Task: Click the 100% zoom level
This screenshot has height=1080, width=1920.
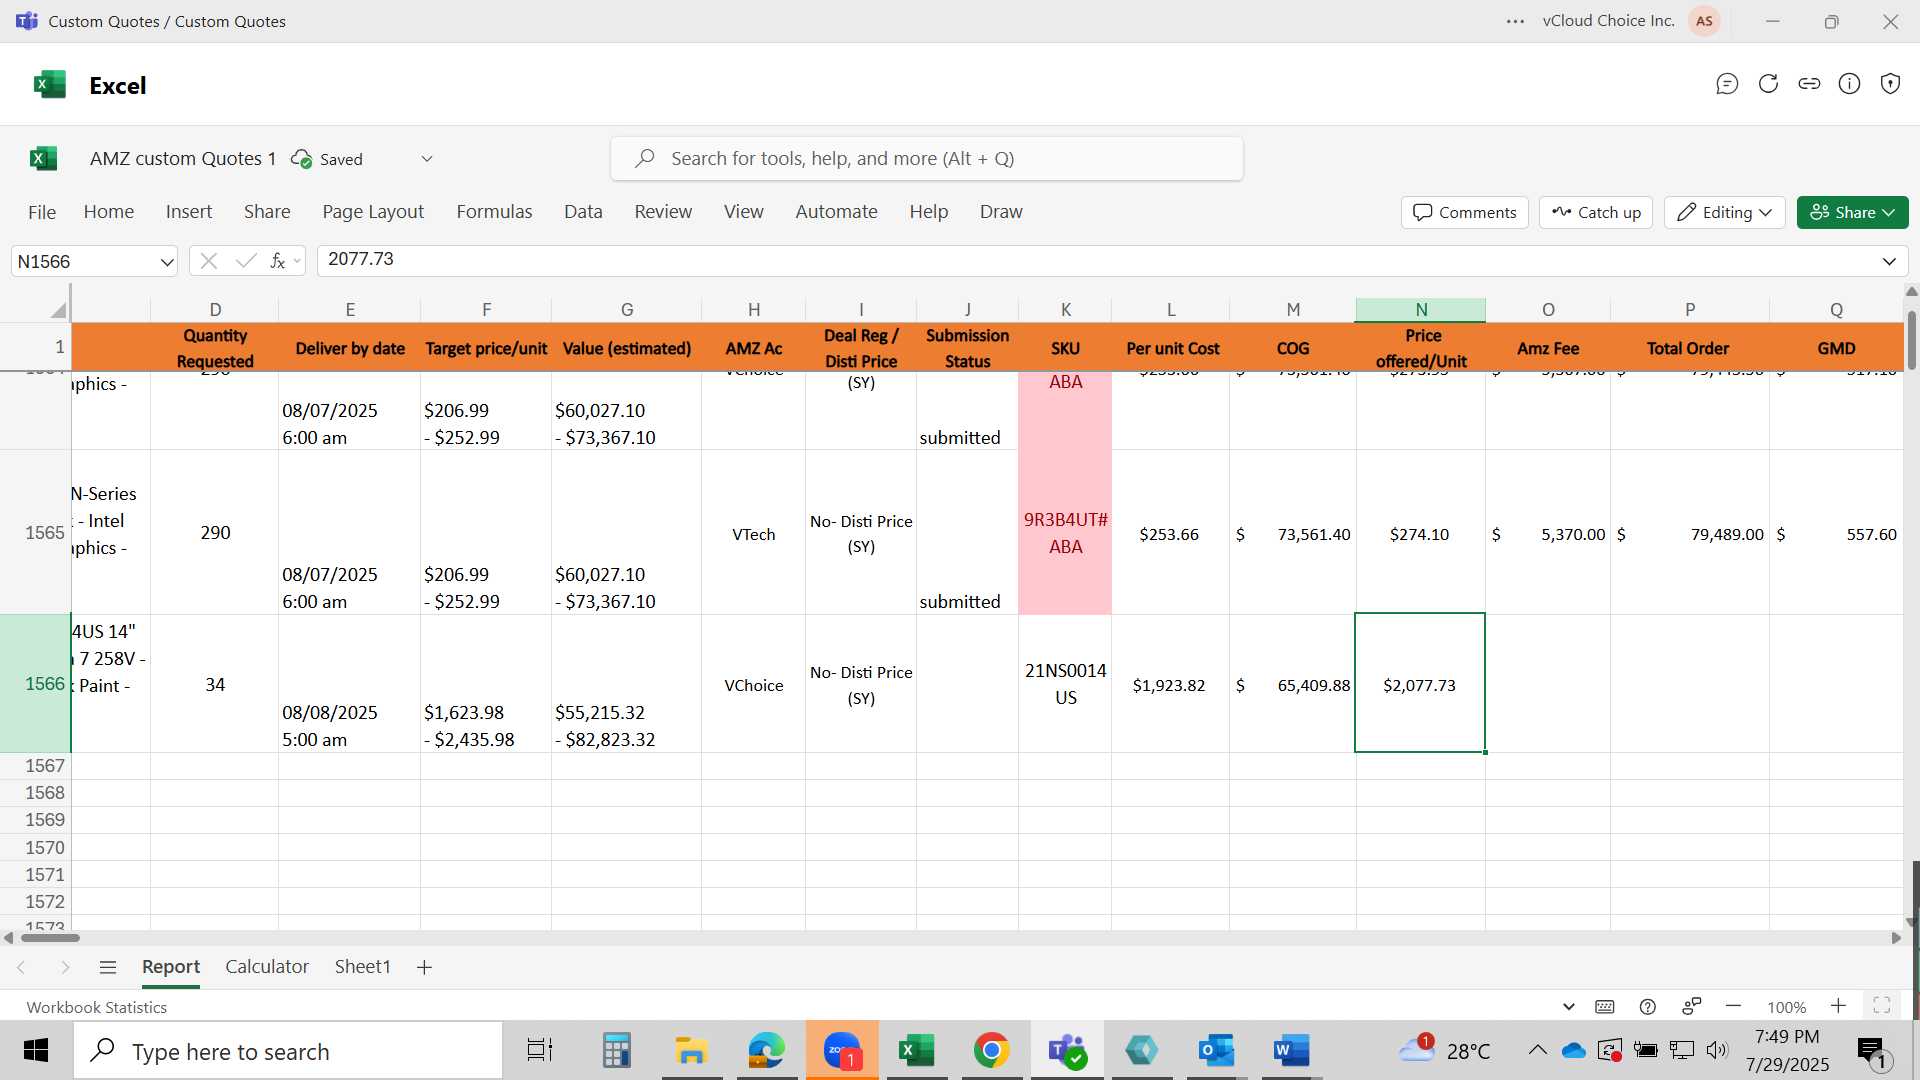Action: (x=1786, y=1007)
